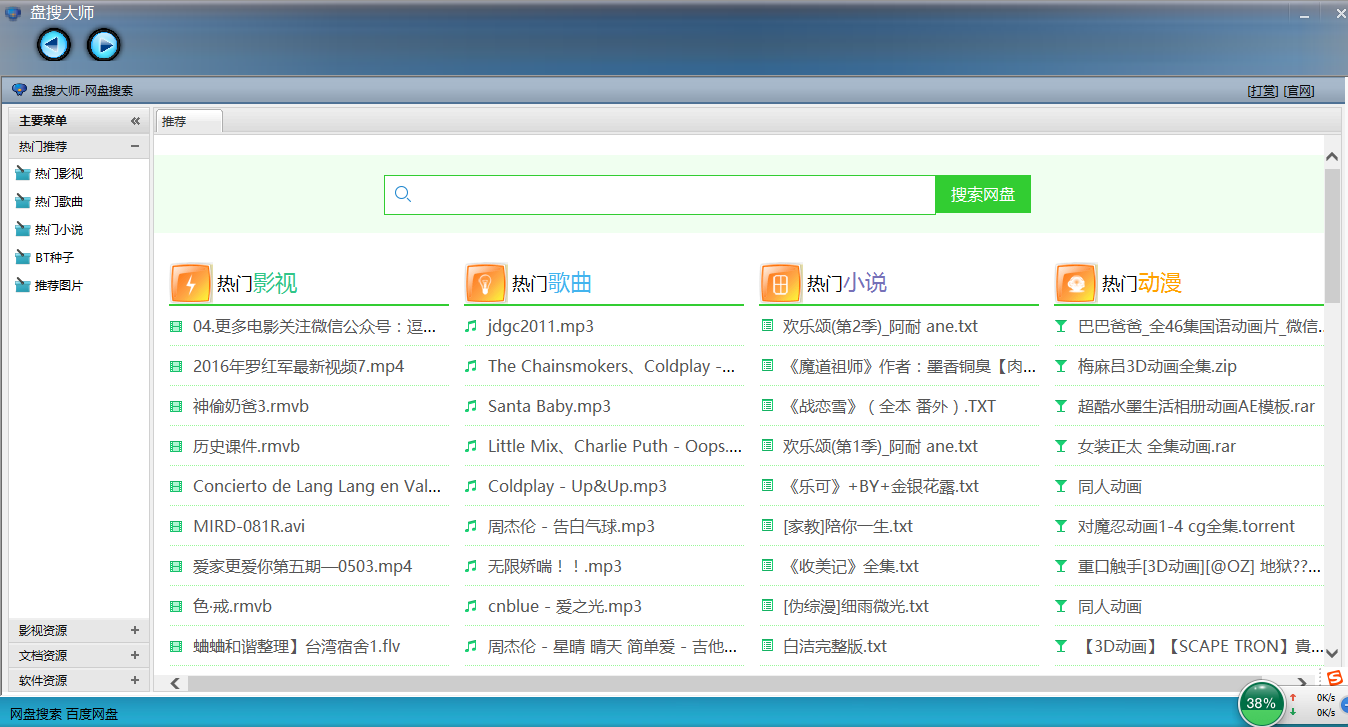This screenshot has width=1348, height=727.
Task: Click the back navigation arrow button
Action: 54,44
